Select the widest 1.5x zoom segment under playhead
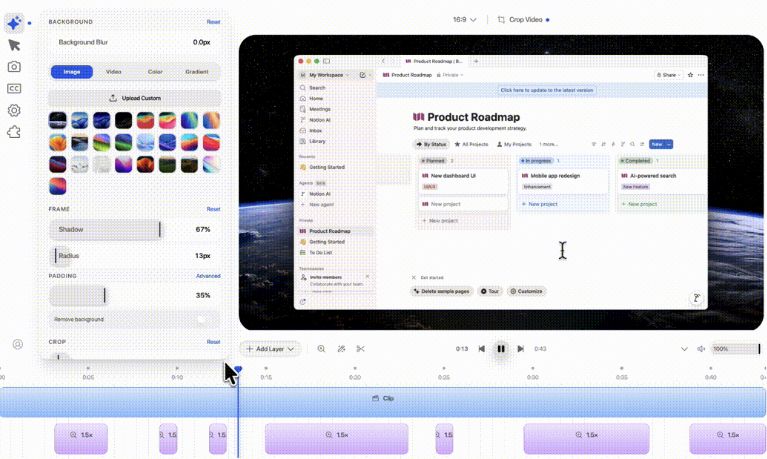This screenshot has width=767, height=459. [337, 439]
